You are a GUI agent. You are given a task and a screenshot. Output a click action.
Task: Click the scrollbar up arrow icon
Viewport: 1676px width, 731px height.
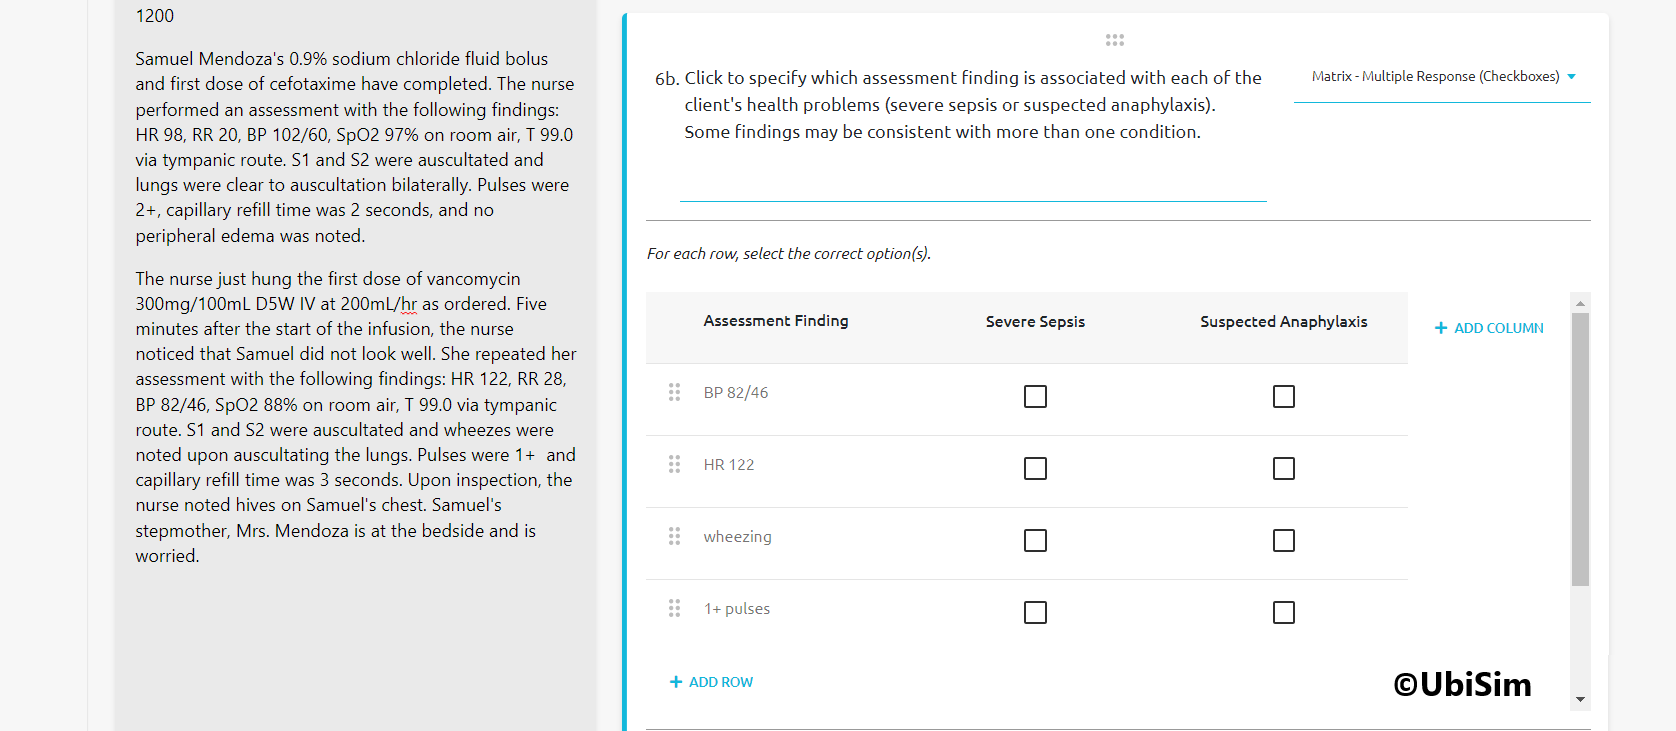pyautogui.click(x=1579, y=302)
